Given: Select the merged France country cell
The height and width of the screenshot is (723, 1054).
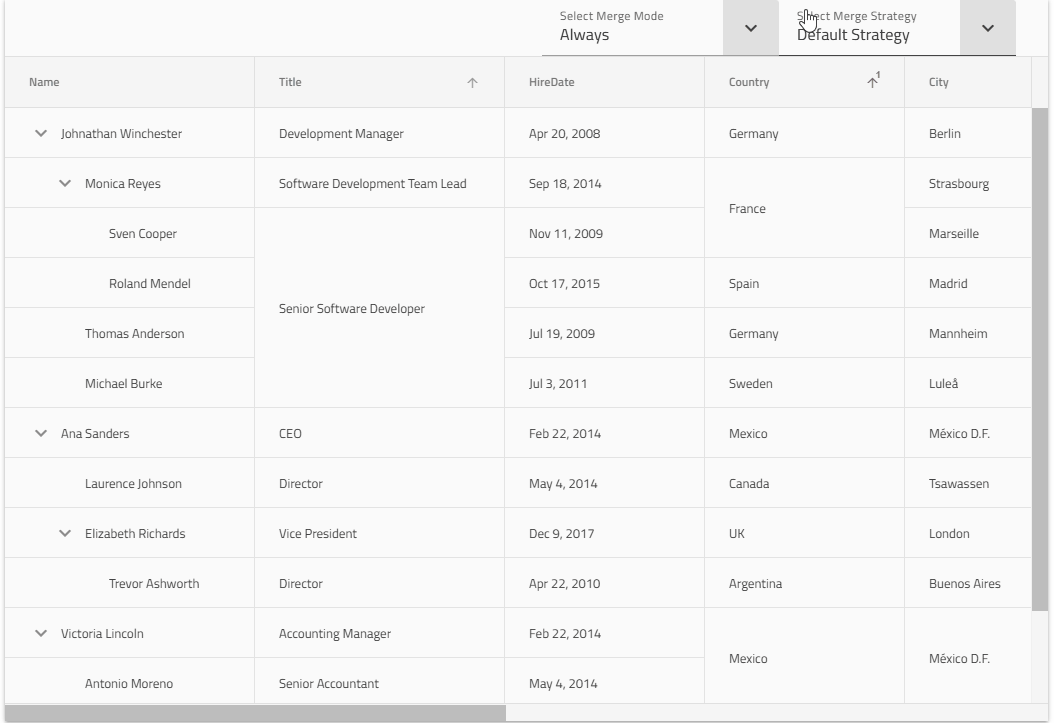Looking at the screenshot, I should (x=748, y=209).
